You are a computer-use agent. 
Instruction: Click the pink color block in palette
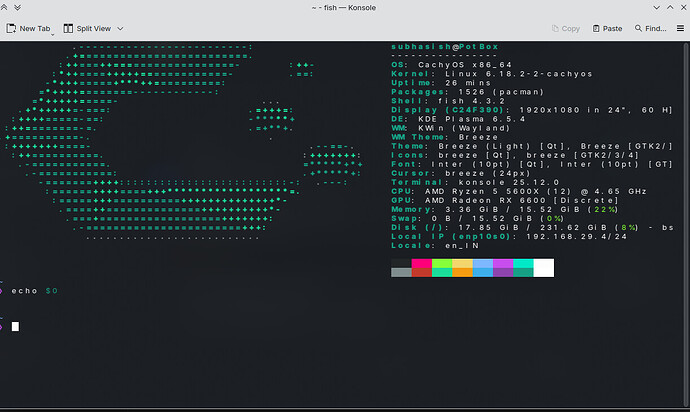[x=422, y=263]
